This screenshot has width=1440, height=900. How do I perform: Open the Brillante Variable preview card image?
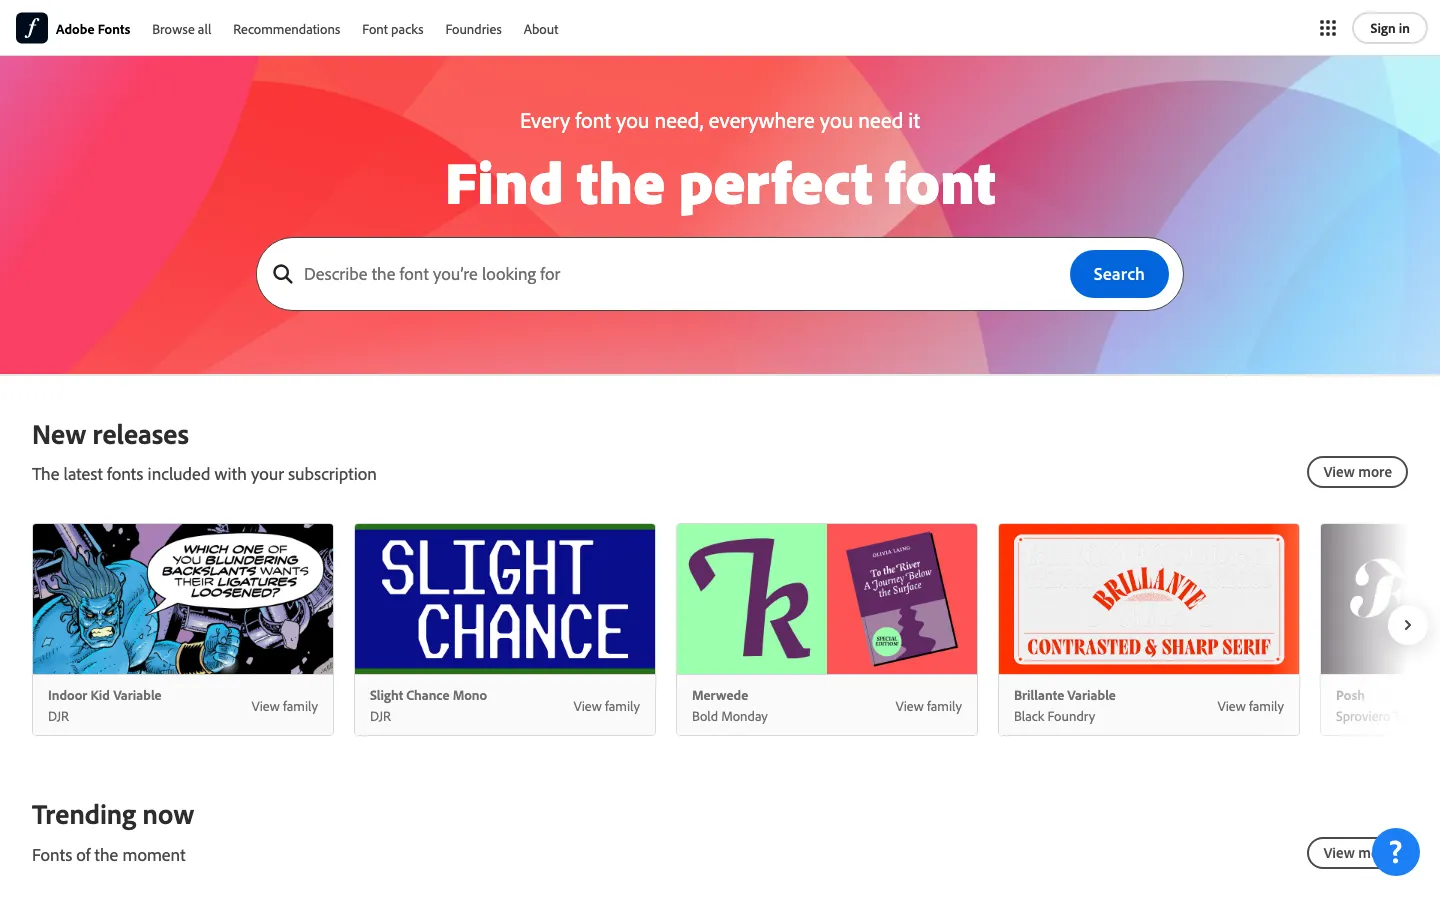point(1149,599)
